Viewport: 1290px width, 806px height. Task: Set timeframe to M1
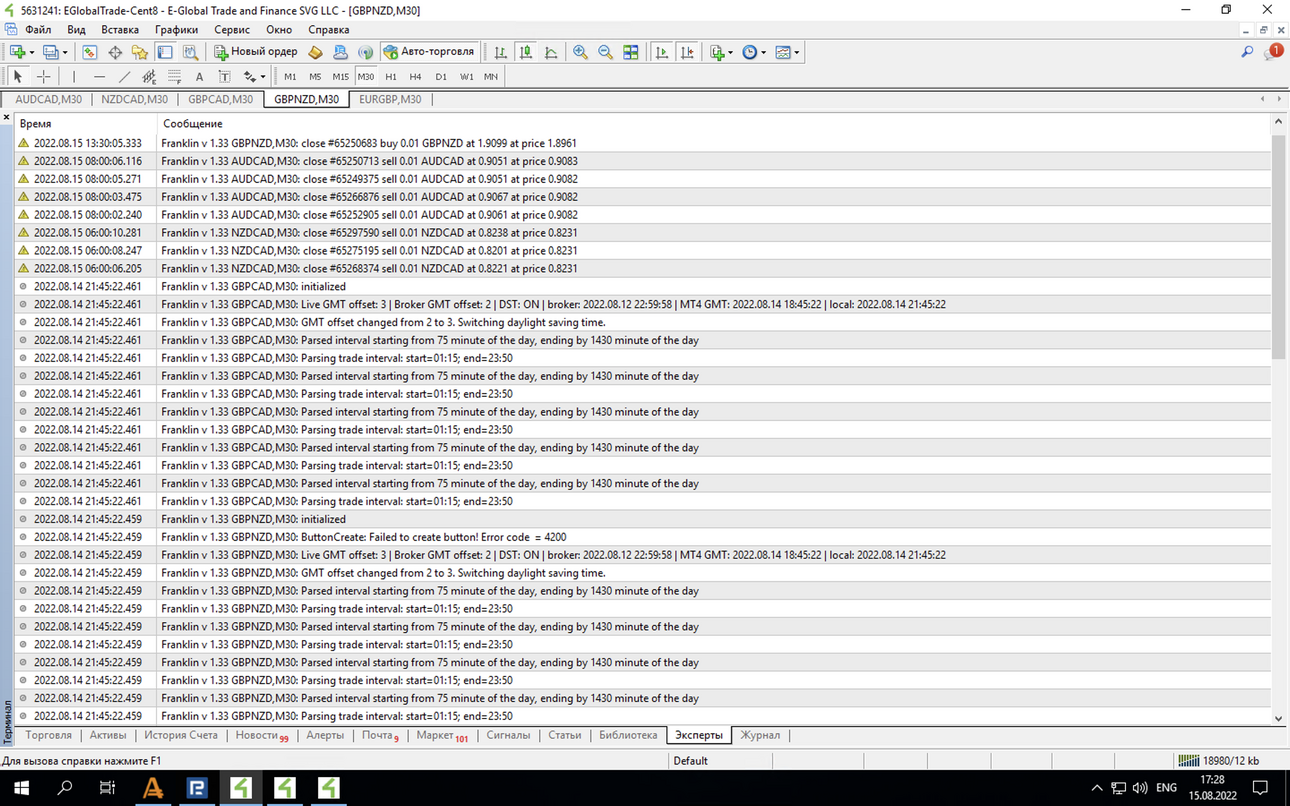click(290, 76)
